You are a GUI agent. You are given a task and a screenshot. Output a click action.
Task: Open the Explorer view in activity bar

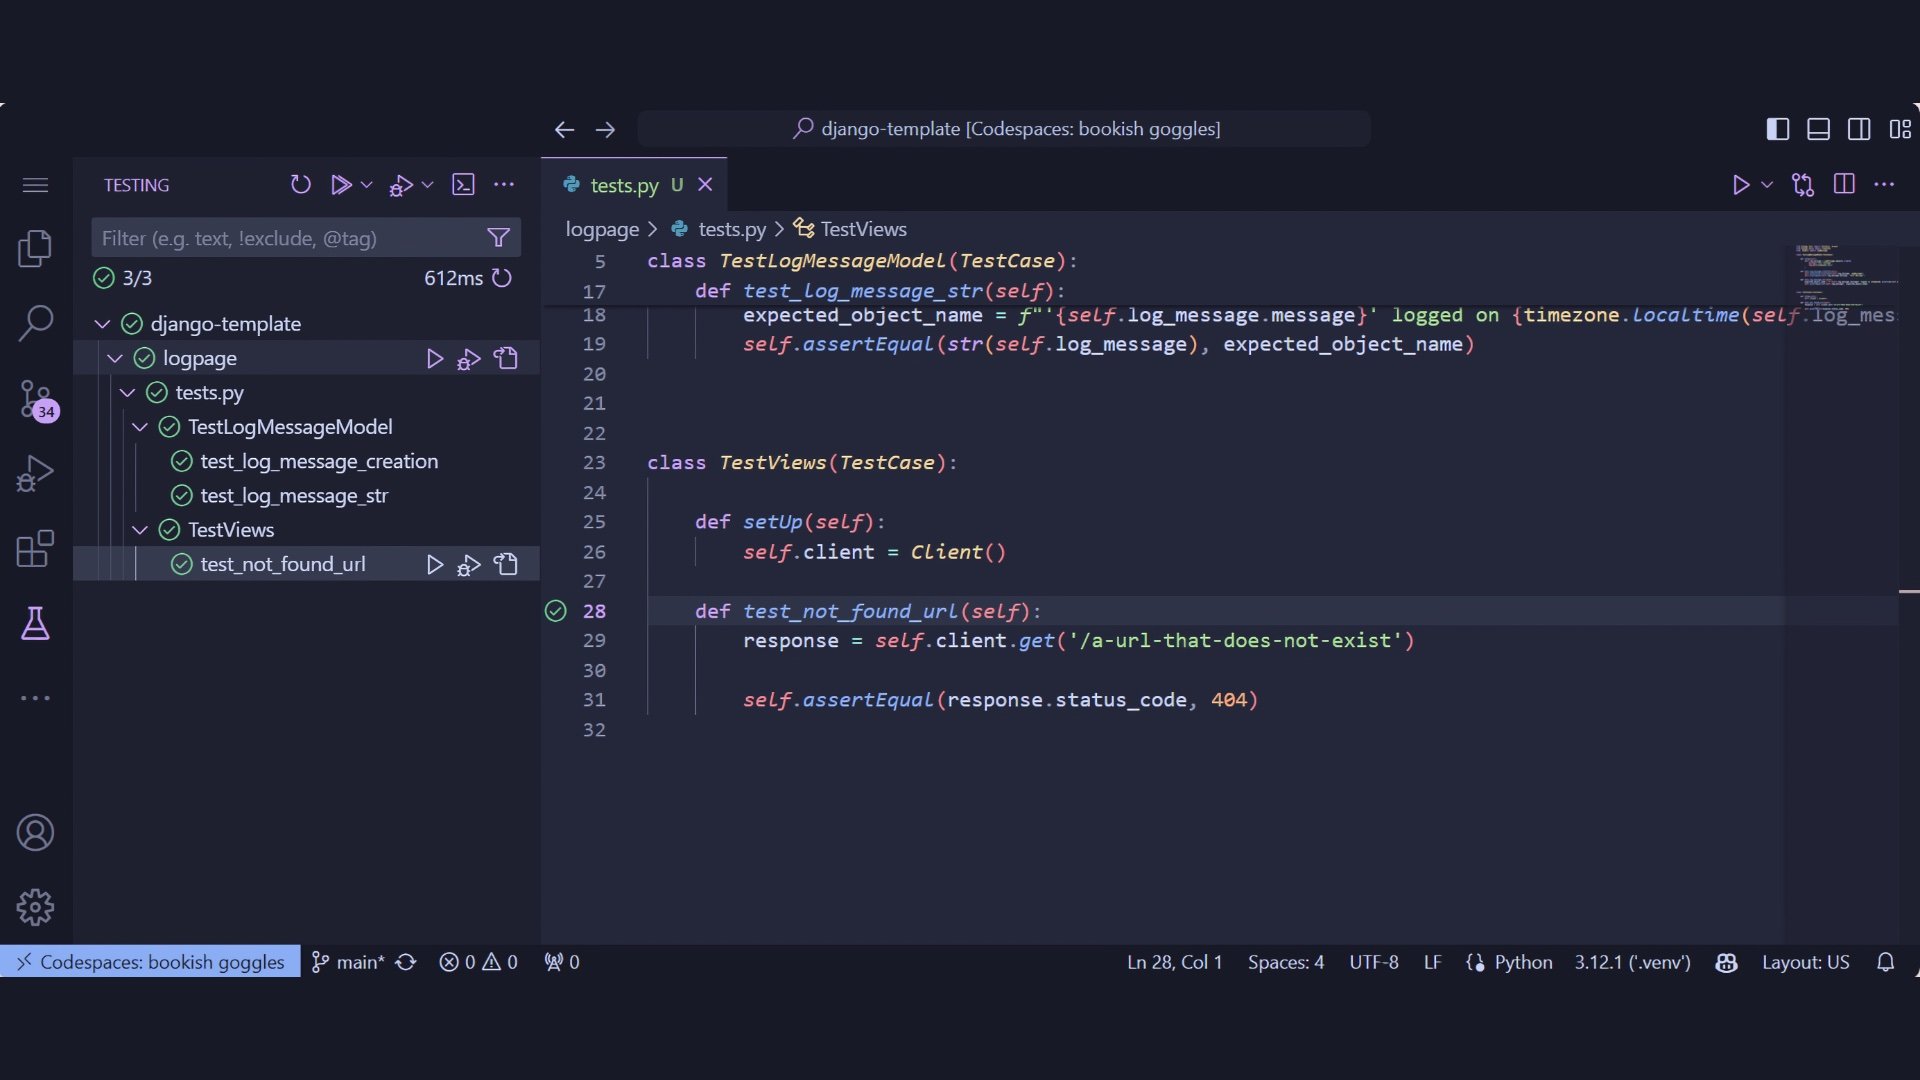[35, 248]
